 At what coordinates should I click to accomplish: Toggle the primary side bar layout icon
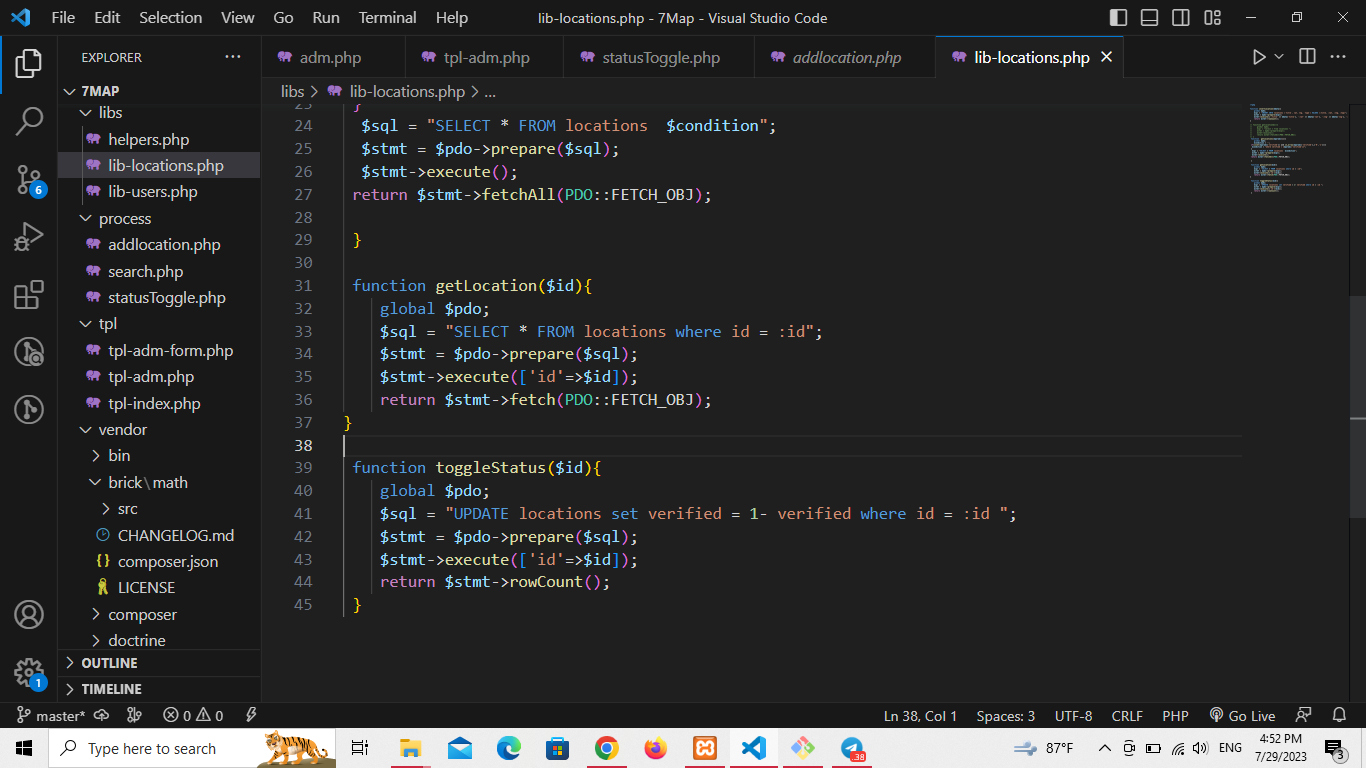(1118, 18)
